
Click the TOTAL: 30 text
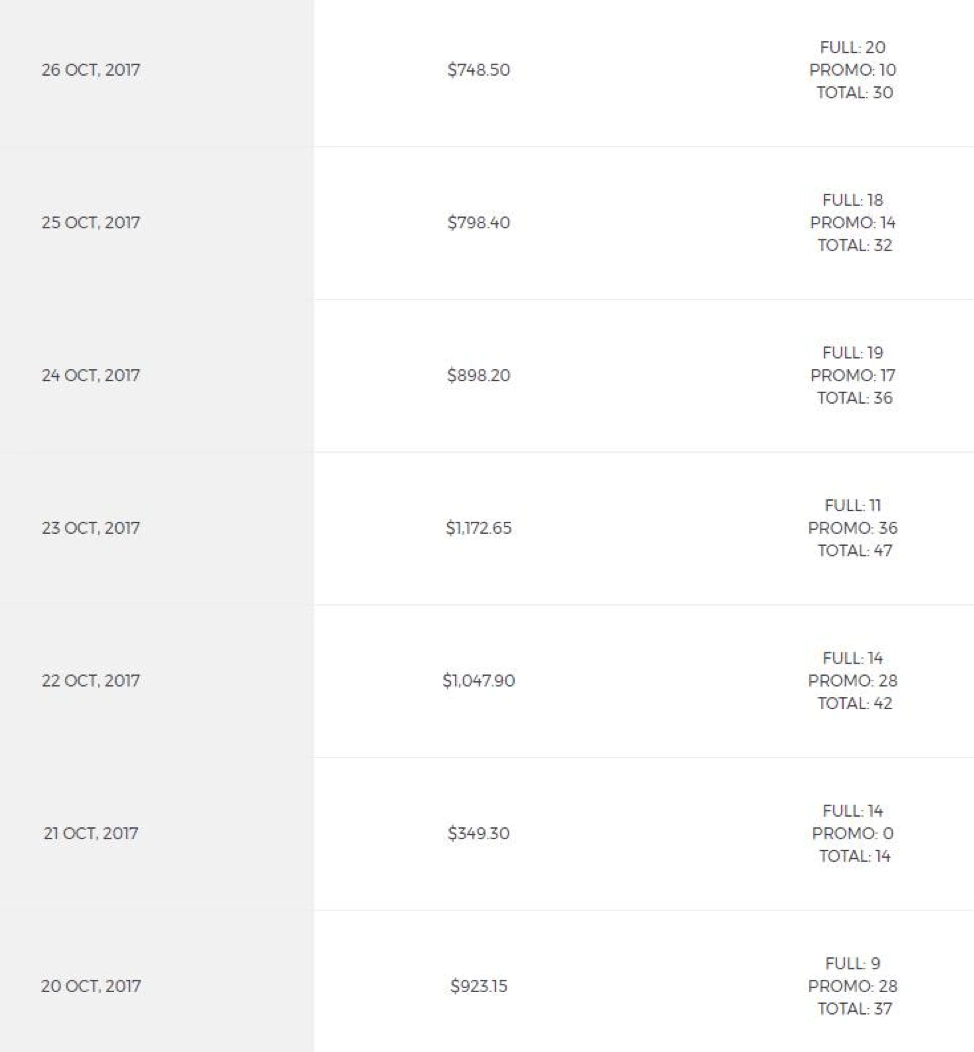[855, 93]
